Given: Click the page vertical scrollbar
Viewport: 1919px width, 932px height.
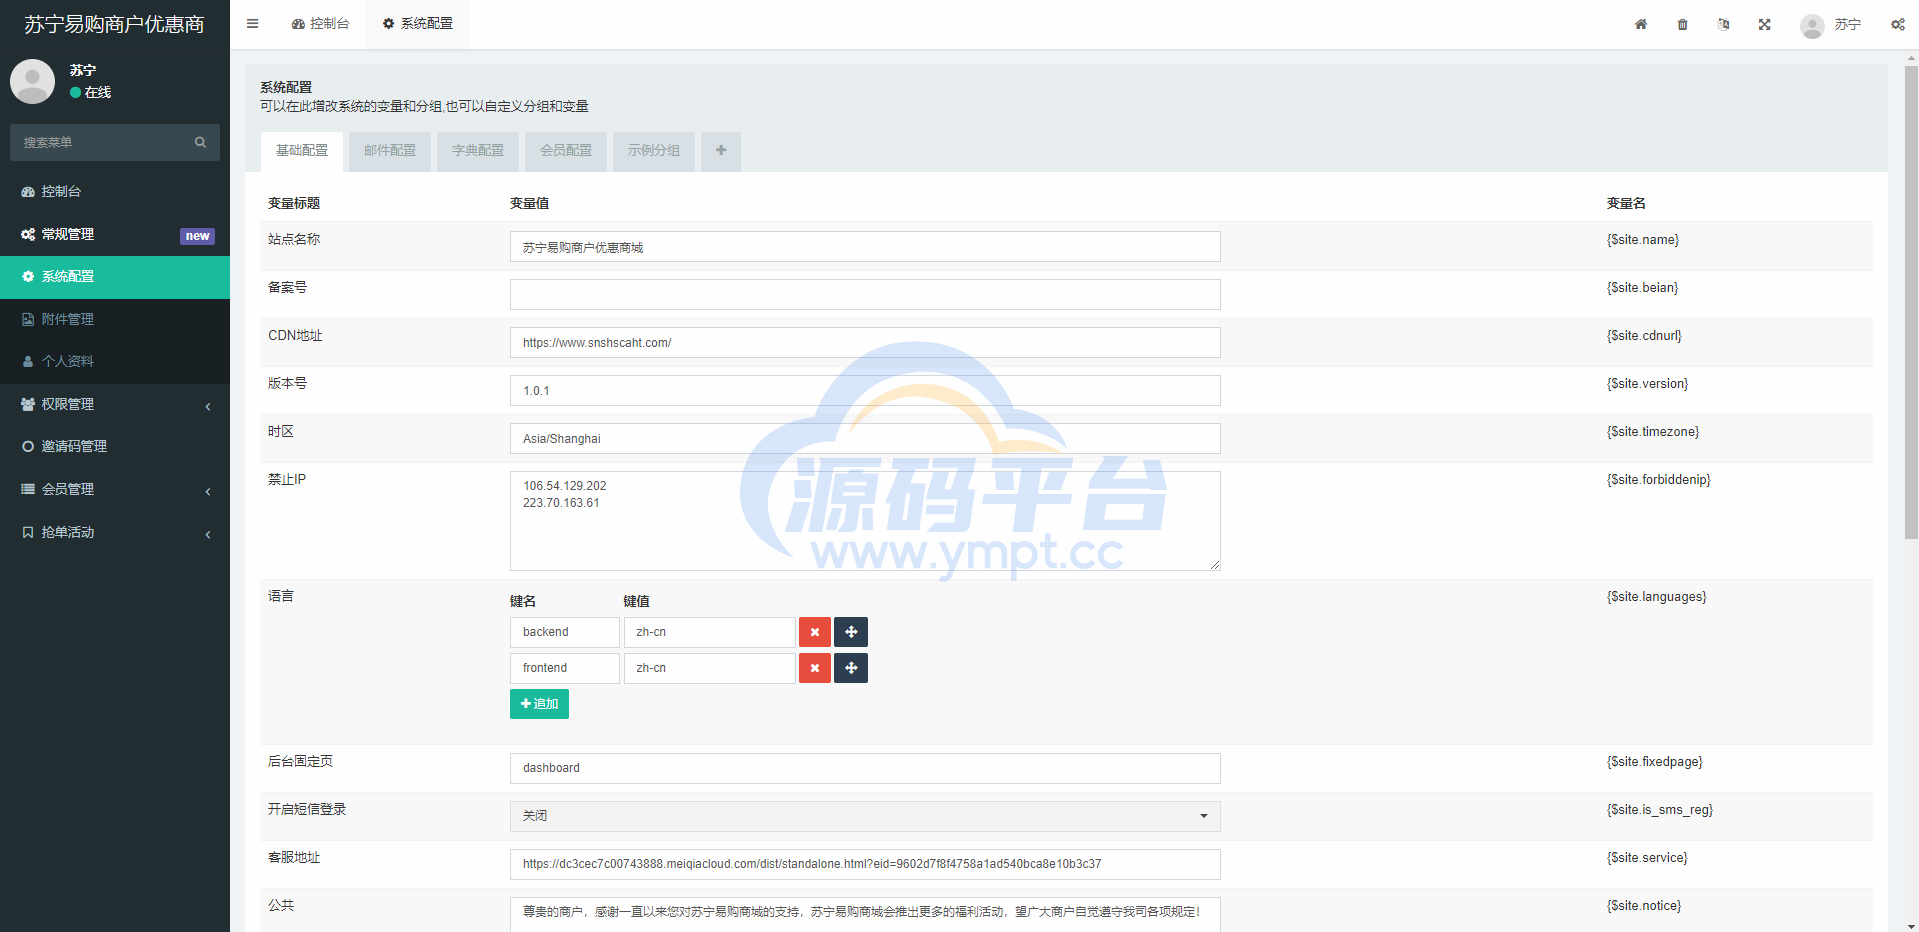Looking at the screenshot, I should pos(1911,303).
